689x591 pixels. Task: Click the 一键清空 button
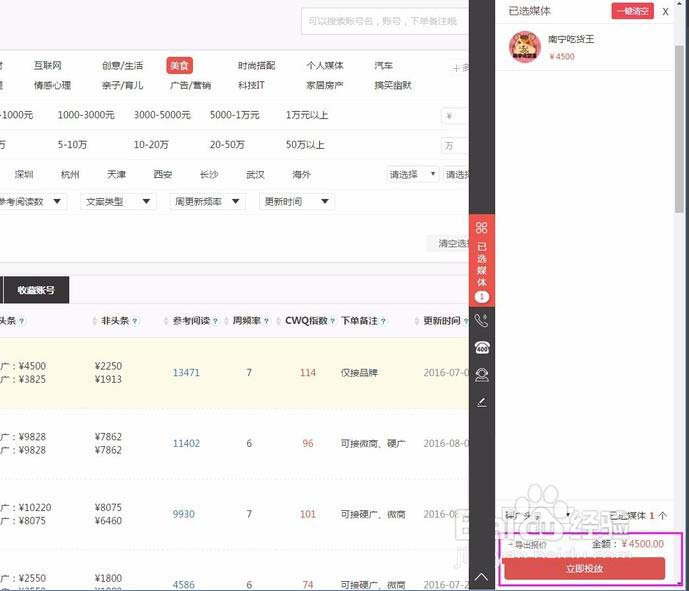click(x=632, y=11)
